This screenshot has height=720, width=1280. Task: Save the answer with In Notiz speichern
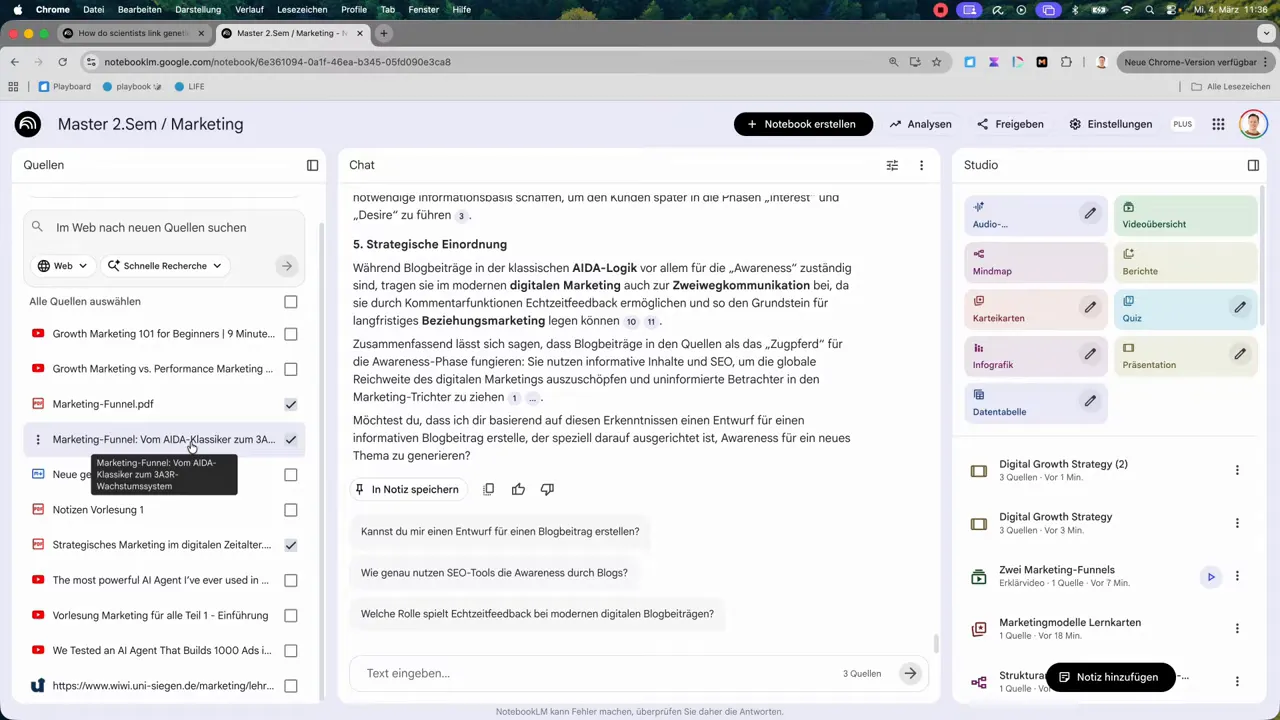408,489
